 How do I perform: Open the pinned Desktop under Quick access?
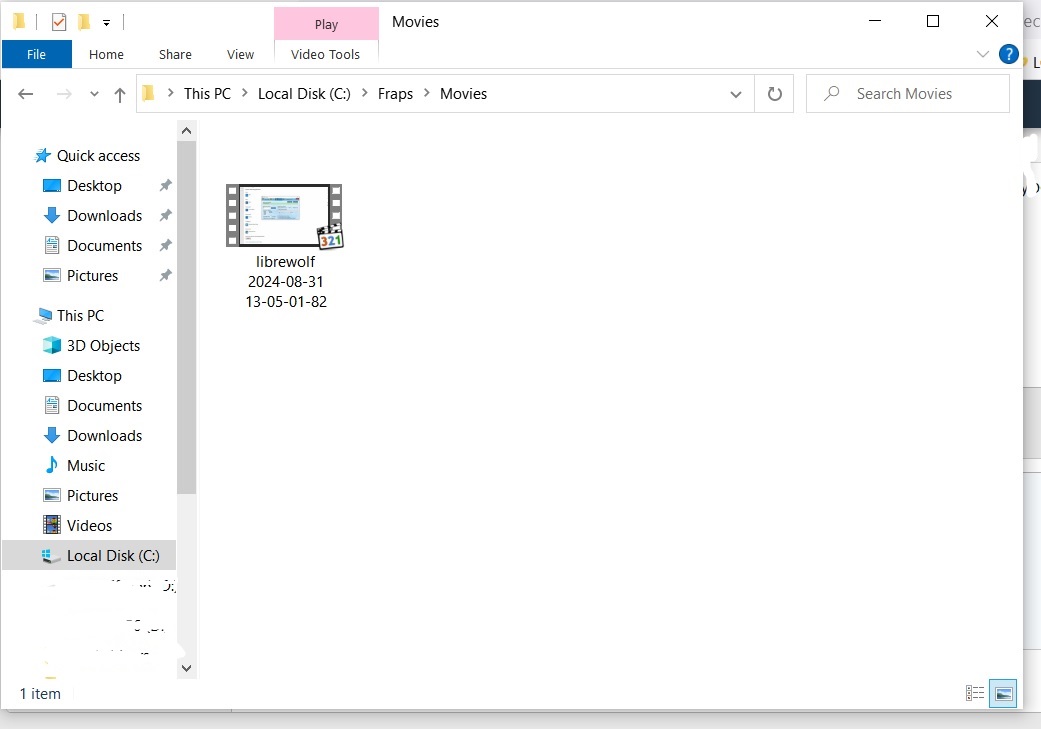coord(94,186)
